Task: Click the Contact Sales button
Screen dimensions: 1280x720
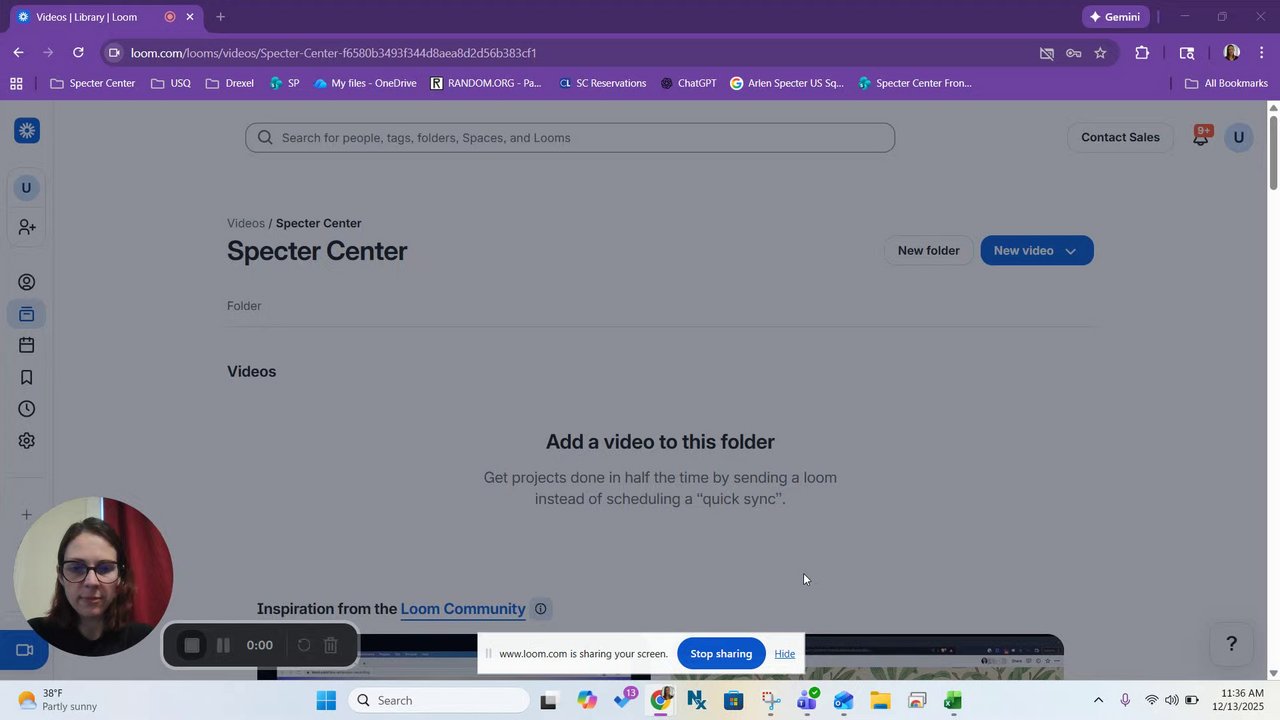Action: point(1120,137)
